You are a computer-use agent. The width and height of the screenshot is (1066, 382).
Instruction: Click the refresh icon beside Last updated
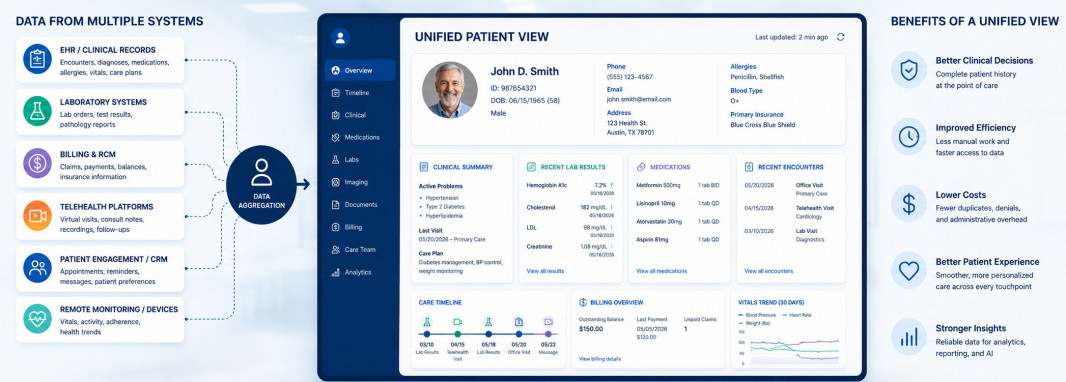coord(840,37)
